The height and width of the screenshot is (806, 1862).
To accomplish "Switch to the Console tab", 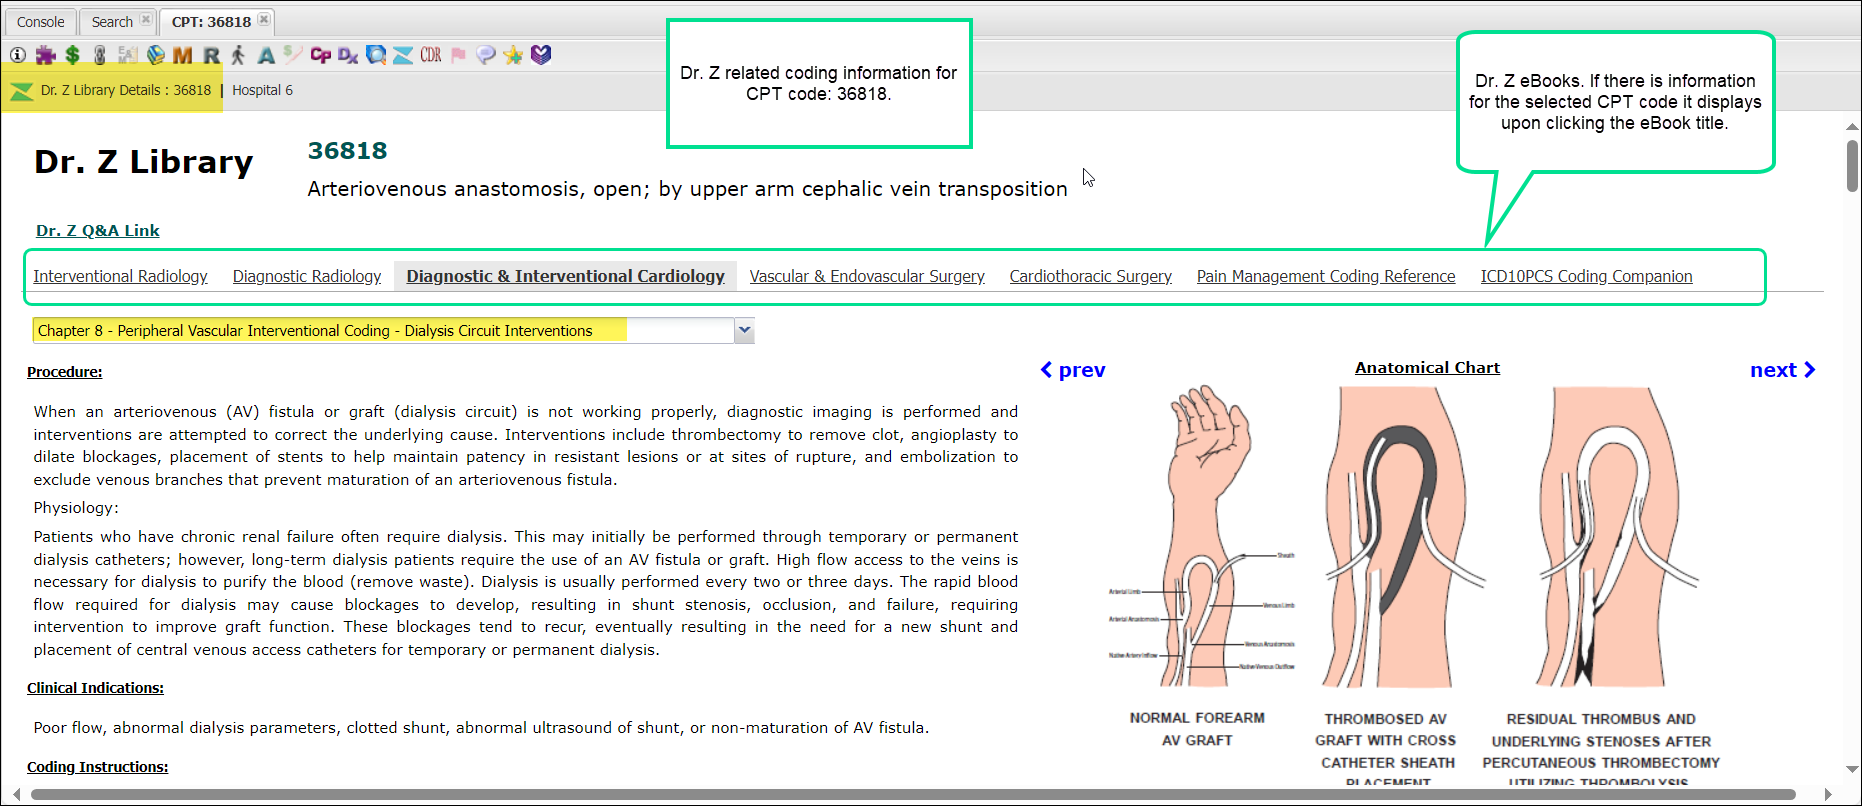I will [40, 22].
